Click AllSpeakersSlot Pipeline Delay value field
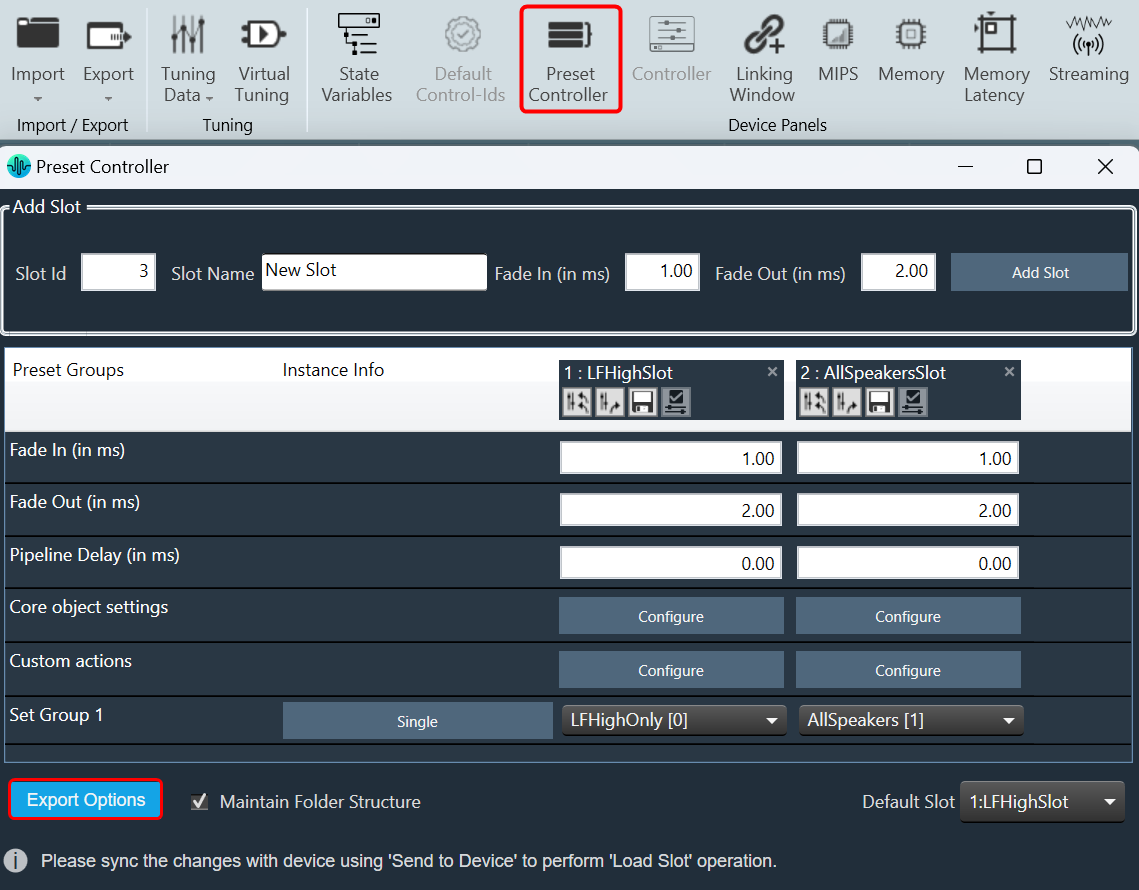 908,563
